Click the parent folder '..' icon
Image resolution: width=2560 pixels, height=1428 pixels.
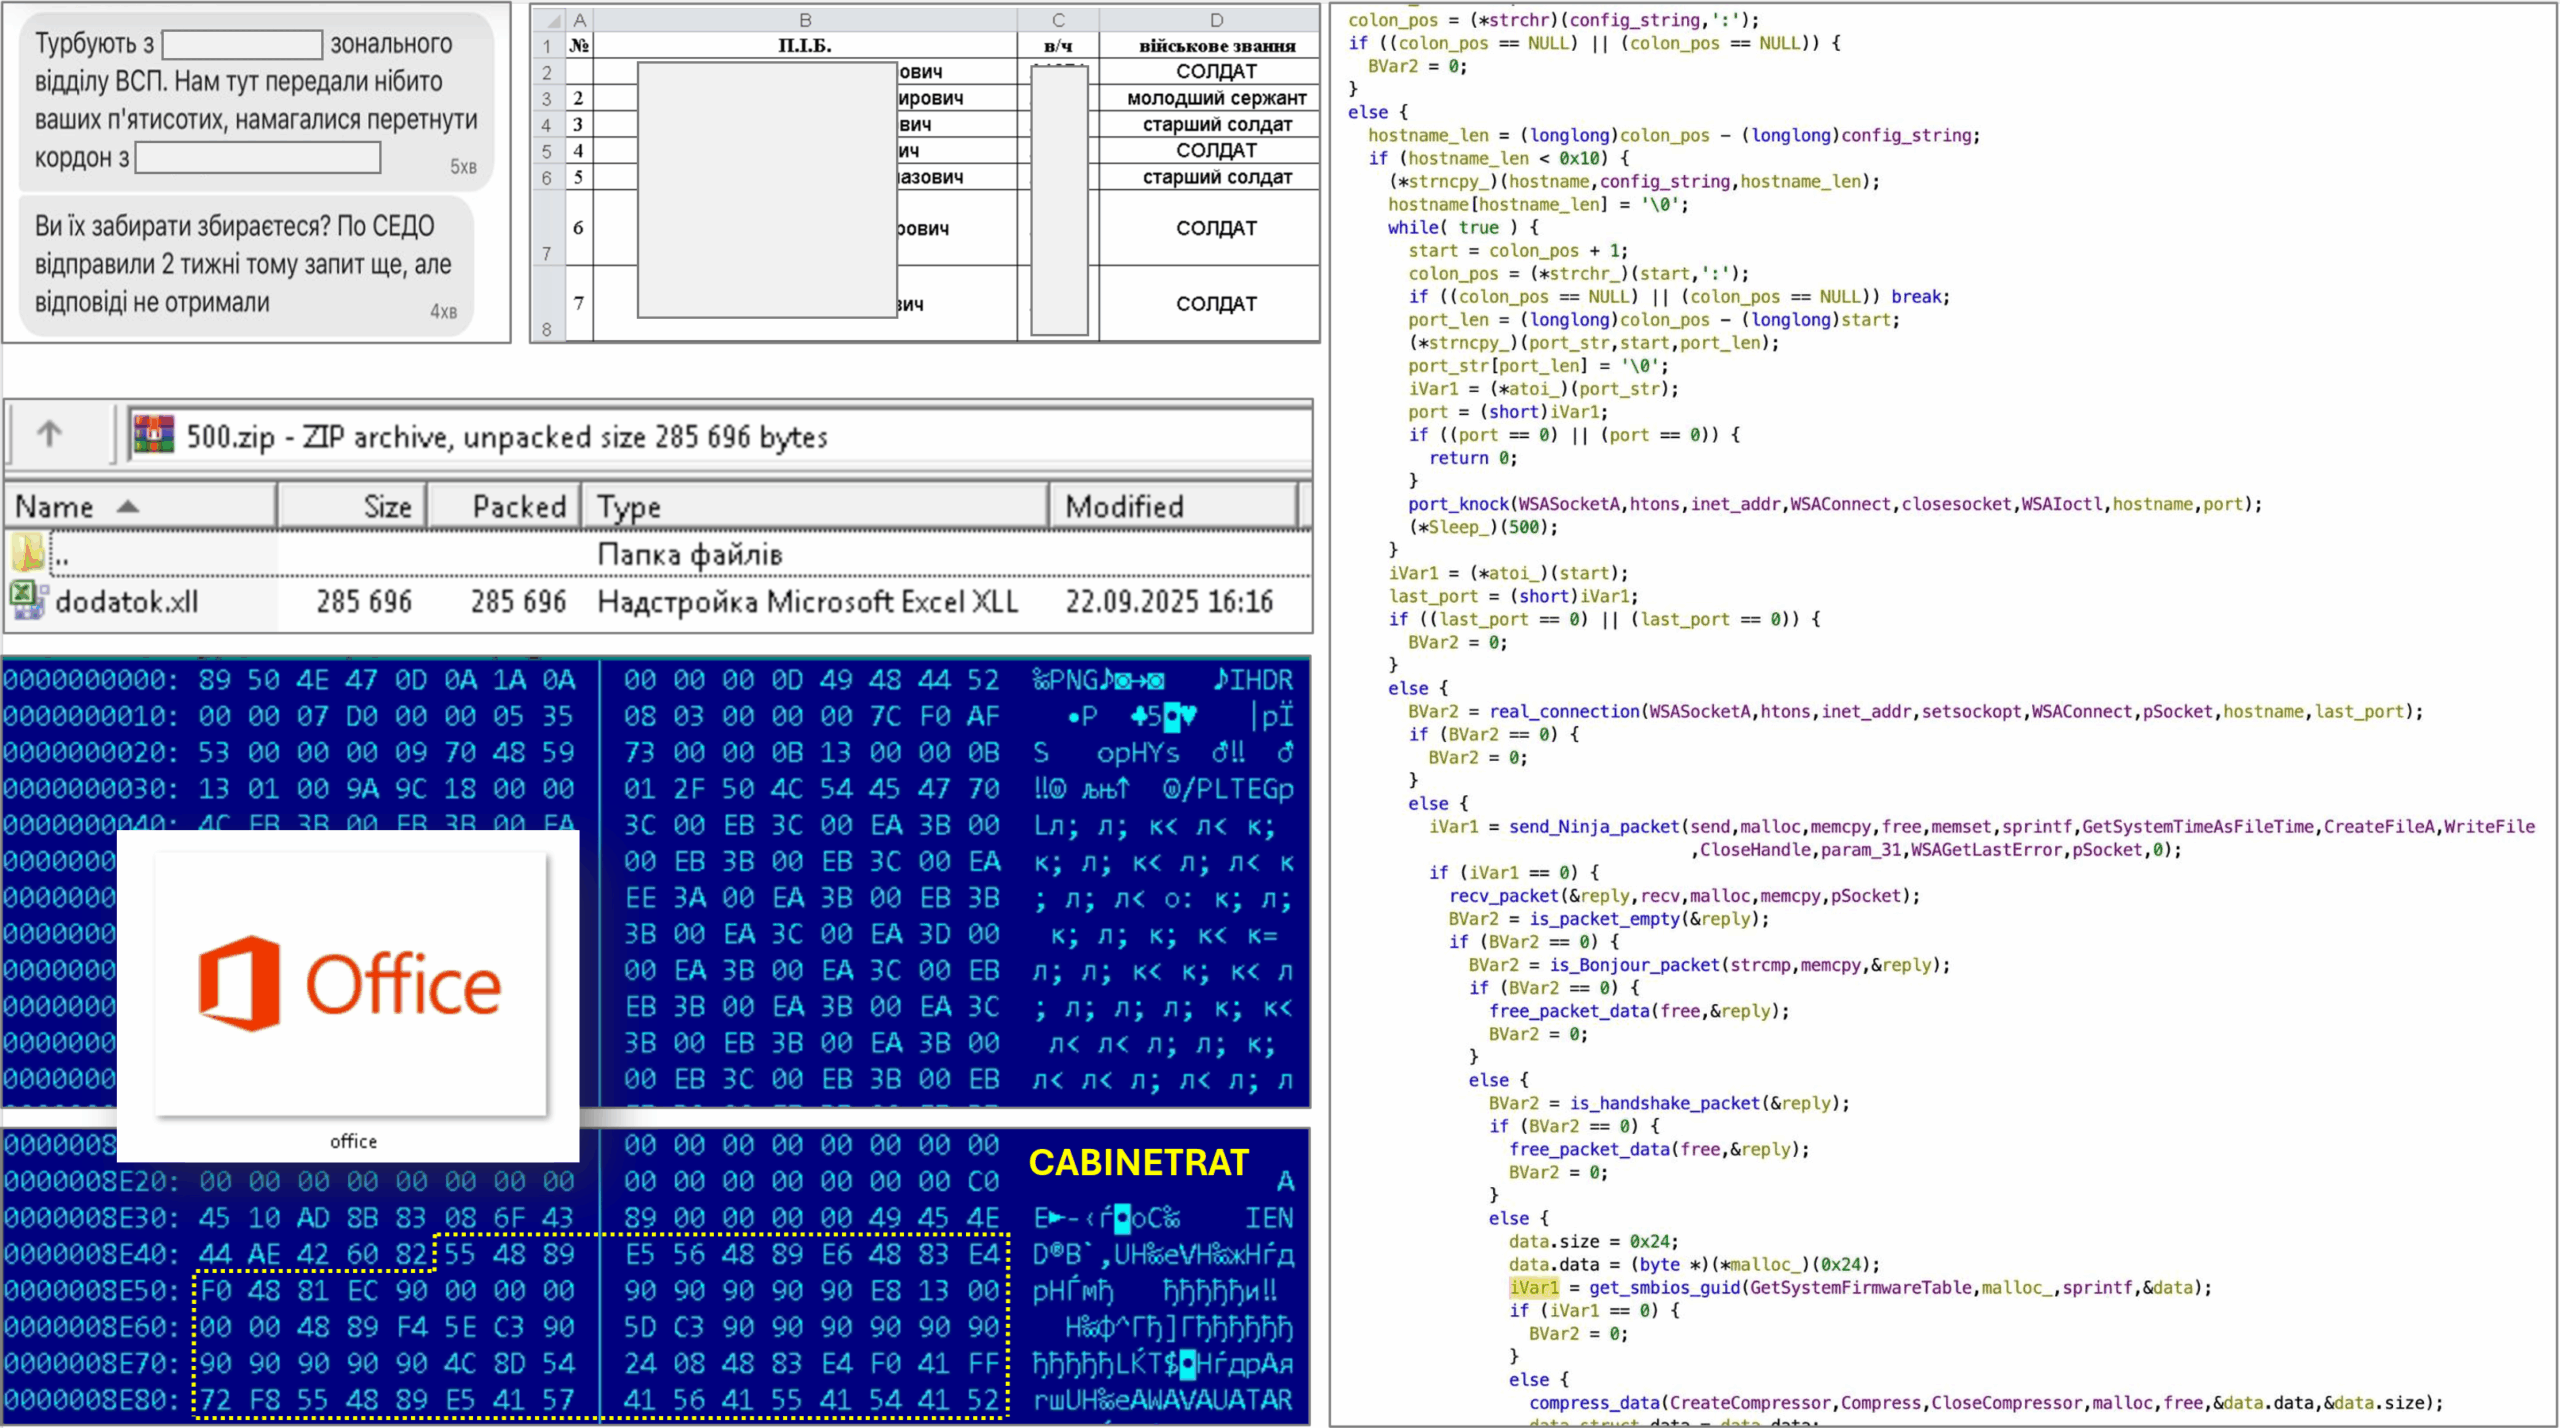pos(27,553)
